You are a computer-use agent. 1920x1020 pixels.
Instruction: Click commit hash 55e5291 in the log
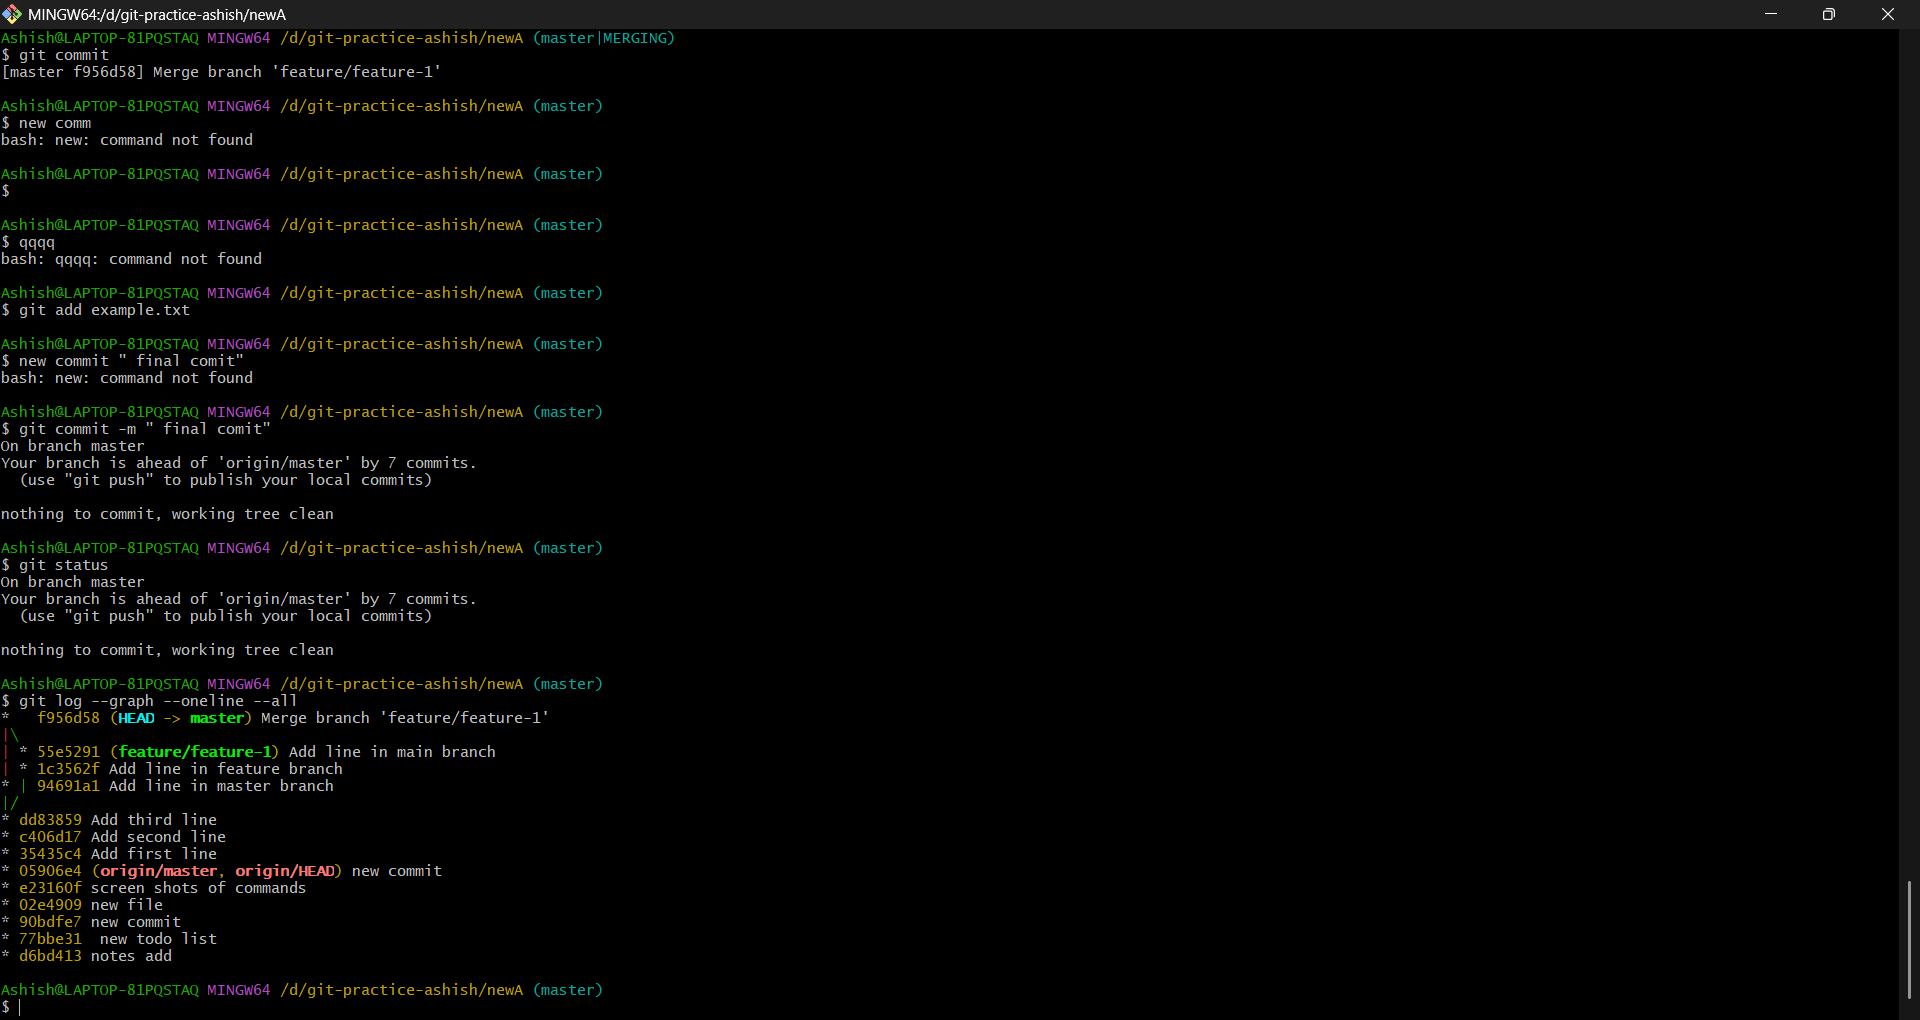pos(68,752)
